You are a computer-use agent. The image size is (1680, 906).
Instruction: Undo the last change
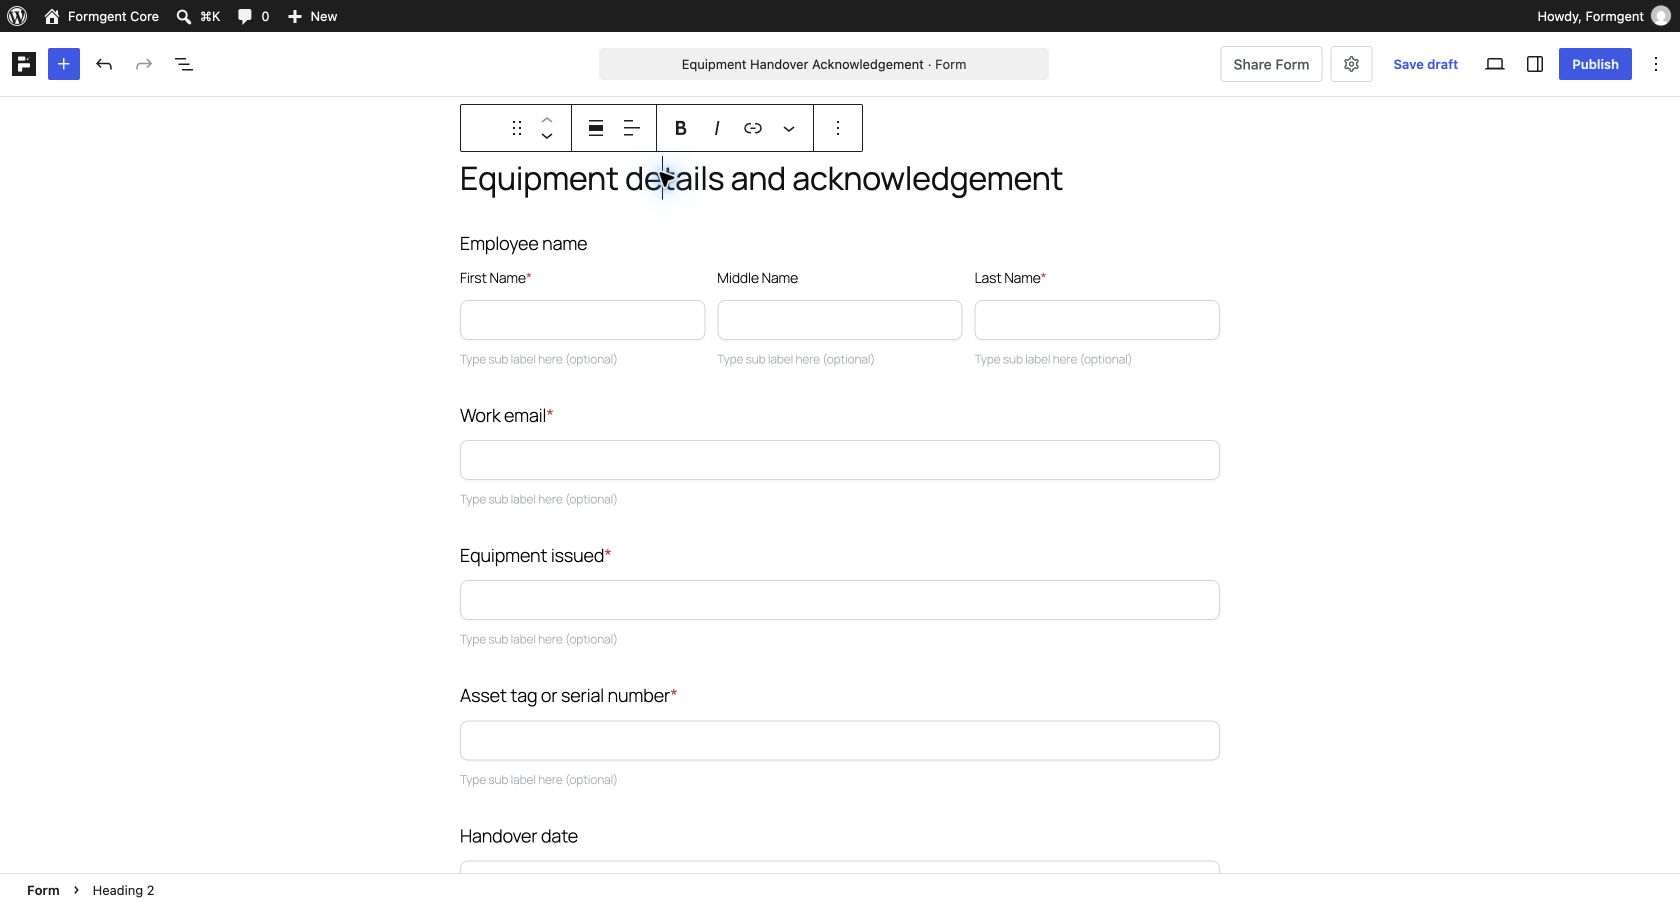[104, 64]
